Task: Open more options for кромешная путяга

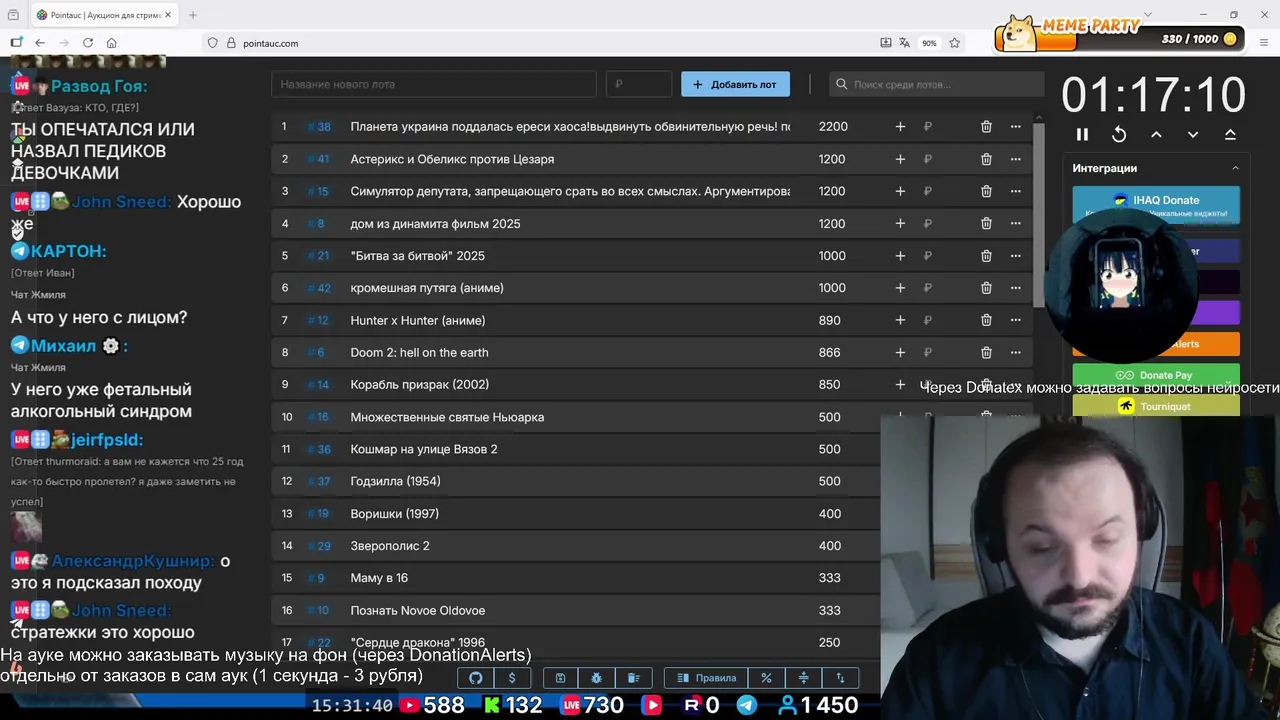Action: pyautogui.click(x=1016, y=288)
